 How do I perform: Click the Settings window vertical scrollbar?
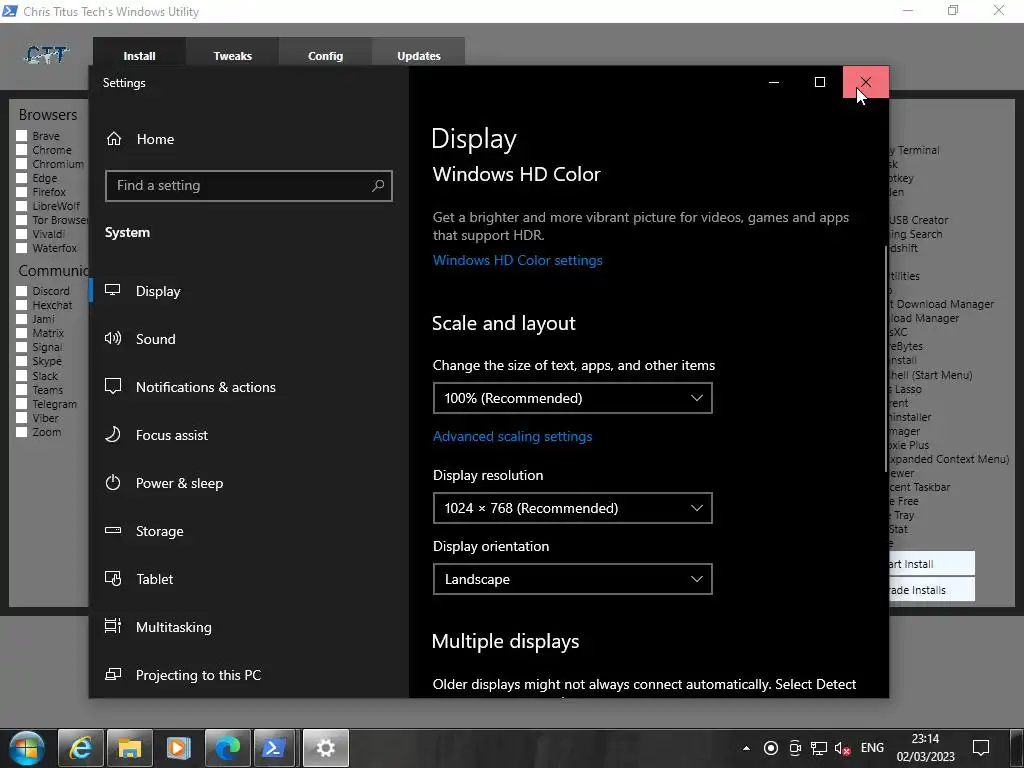(x=886, y=358)
